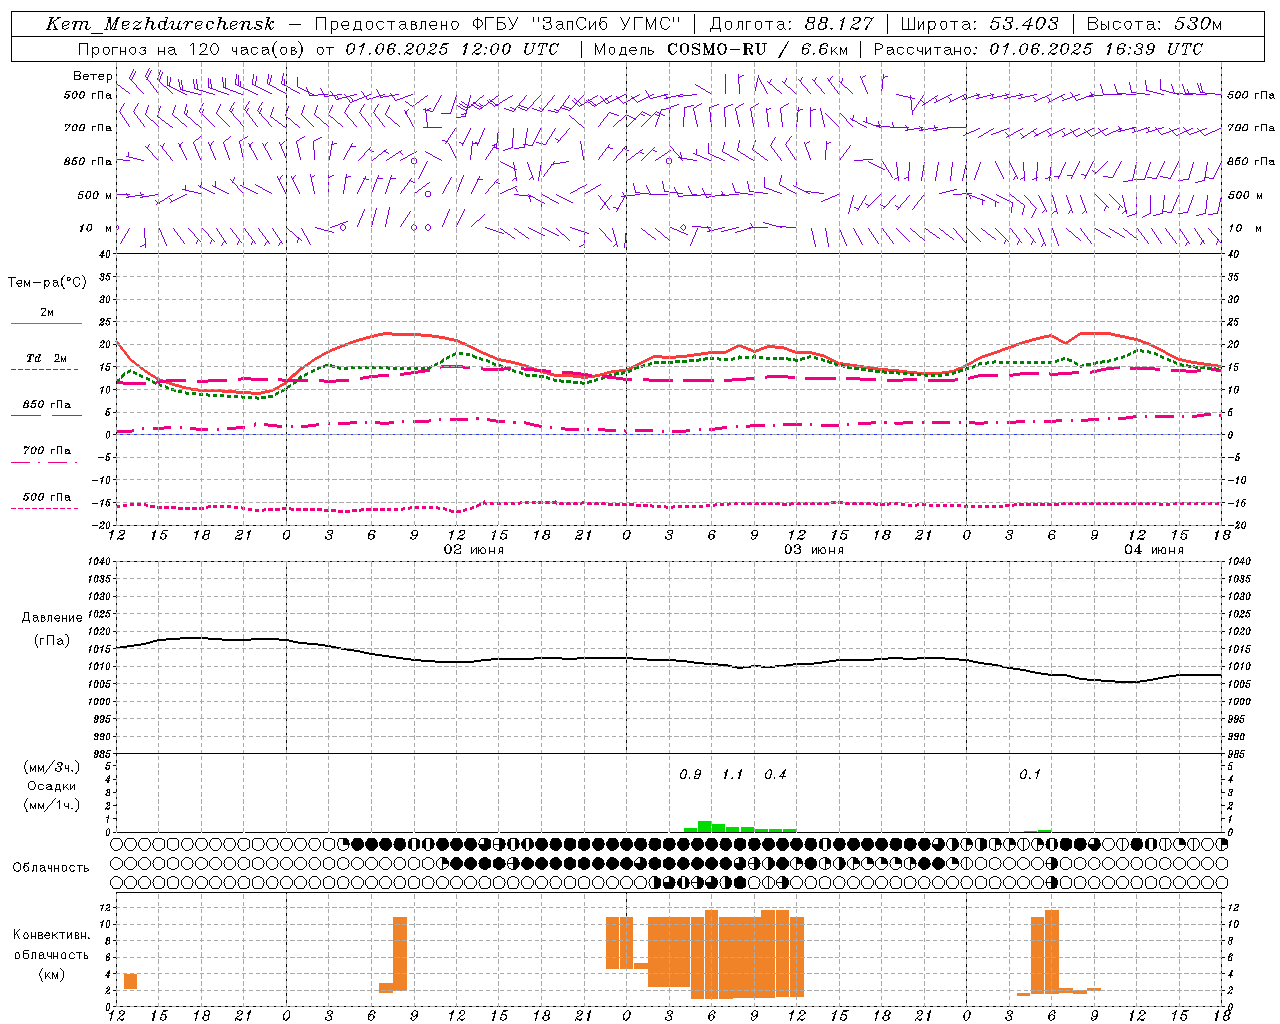Select the 'ФГБУ "ЗапСиб УГМС"' provider text
Viewport: 1280px width, 1024px height.
coord(576,24)
